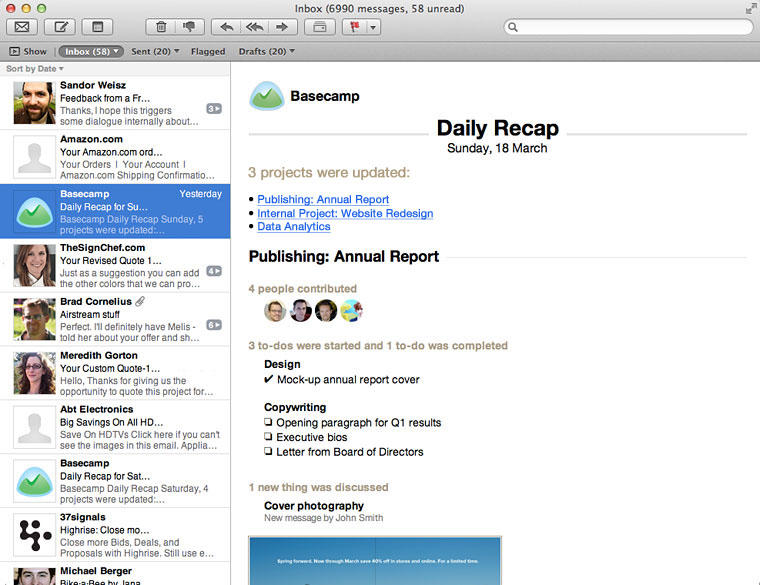Image resolution: width=760 pixels, height=585 pixels.
Task: Click the cover photography image preview
Action: click(375, 560)
